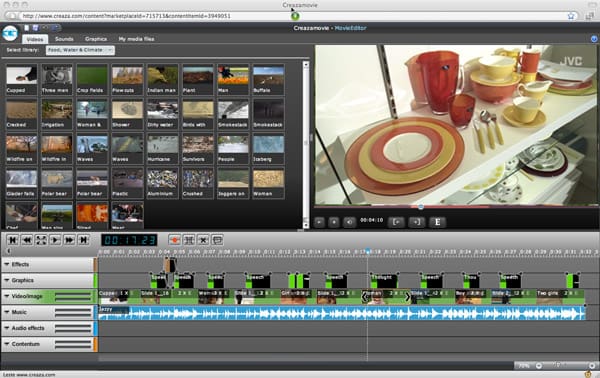Open the My media files tab
The width and height of the screenshot is (600, 378).
click(136, 39)
